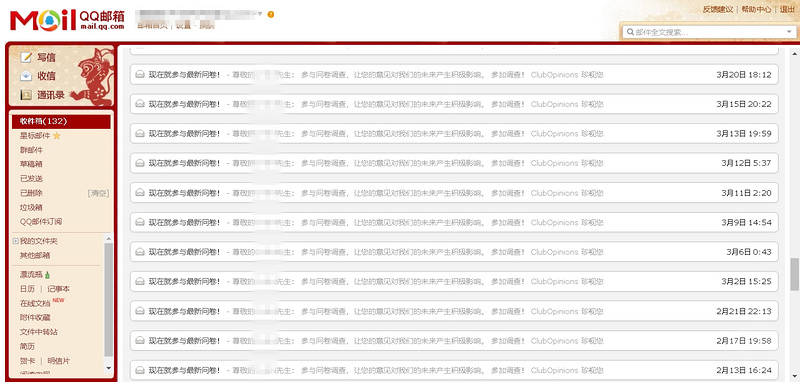Image resolution: width=800 pixels, height=382 pixels.
Task: Open 文件中转站 file transfer station
Action: pos(39,332)
